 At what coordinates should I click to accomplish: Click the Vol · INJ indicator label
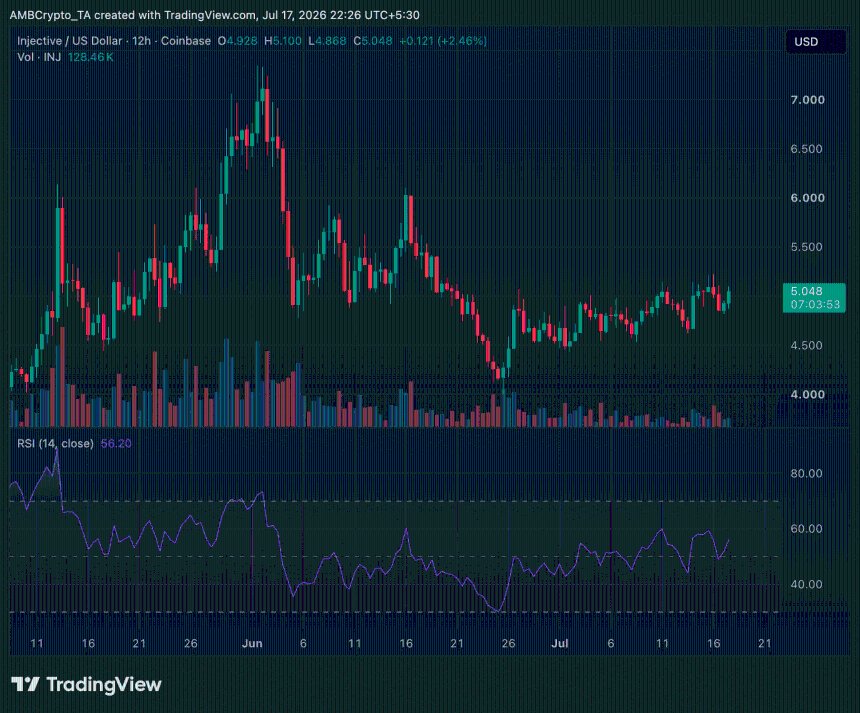(39, 57)
